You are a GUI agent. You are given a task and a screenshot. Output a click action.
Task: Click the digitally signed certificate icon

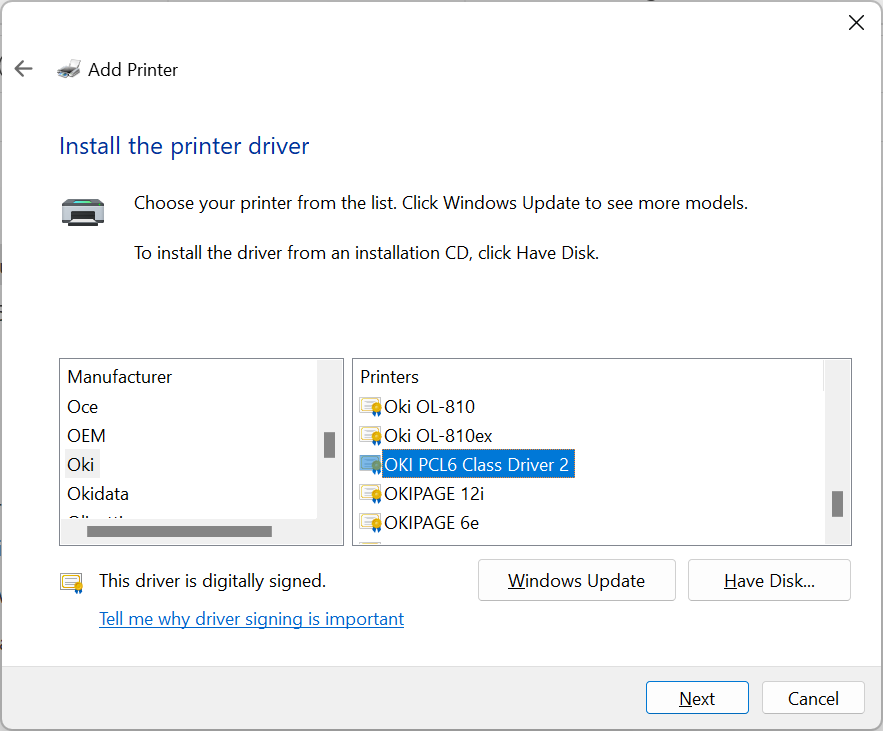(x=72, y=583)
